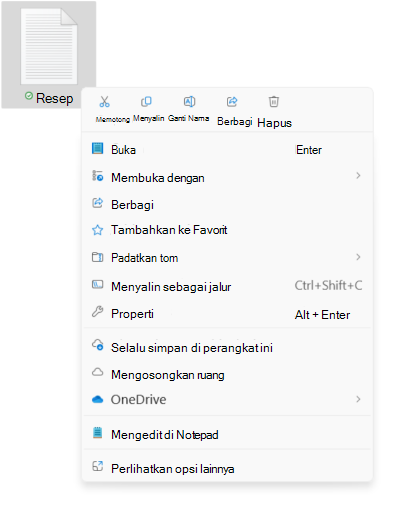Click the Memotong label text
The height and width of the screenshot is (510, 397).
(x=113, y=119)
